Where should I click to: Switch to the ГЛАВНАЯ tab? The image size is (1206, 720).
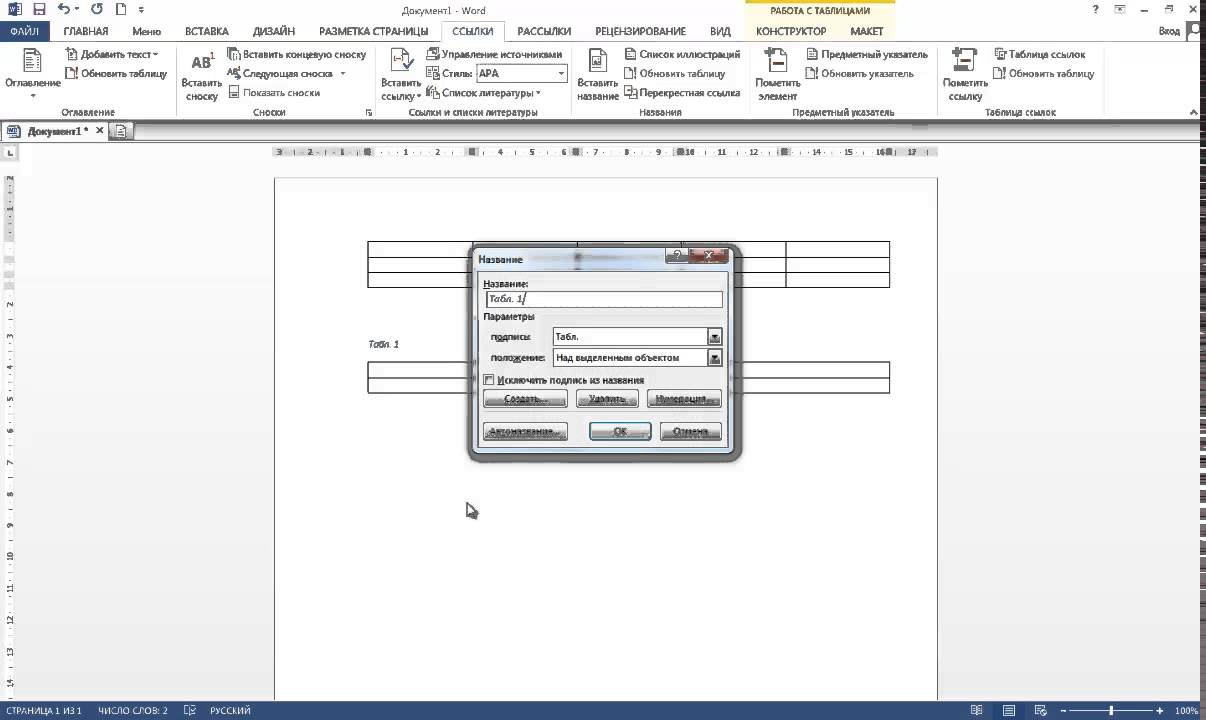point(85,31)
